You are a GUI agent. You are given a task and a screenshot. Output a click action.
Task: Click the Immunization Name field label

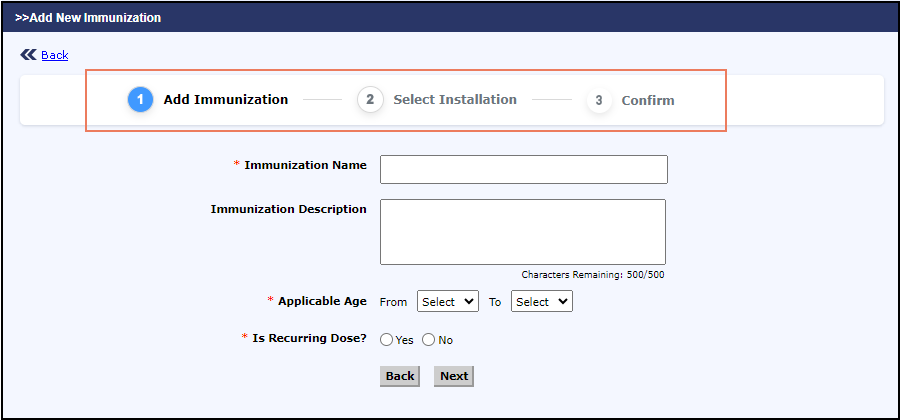click(305, 165)
